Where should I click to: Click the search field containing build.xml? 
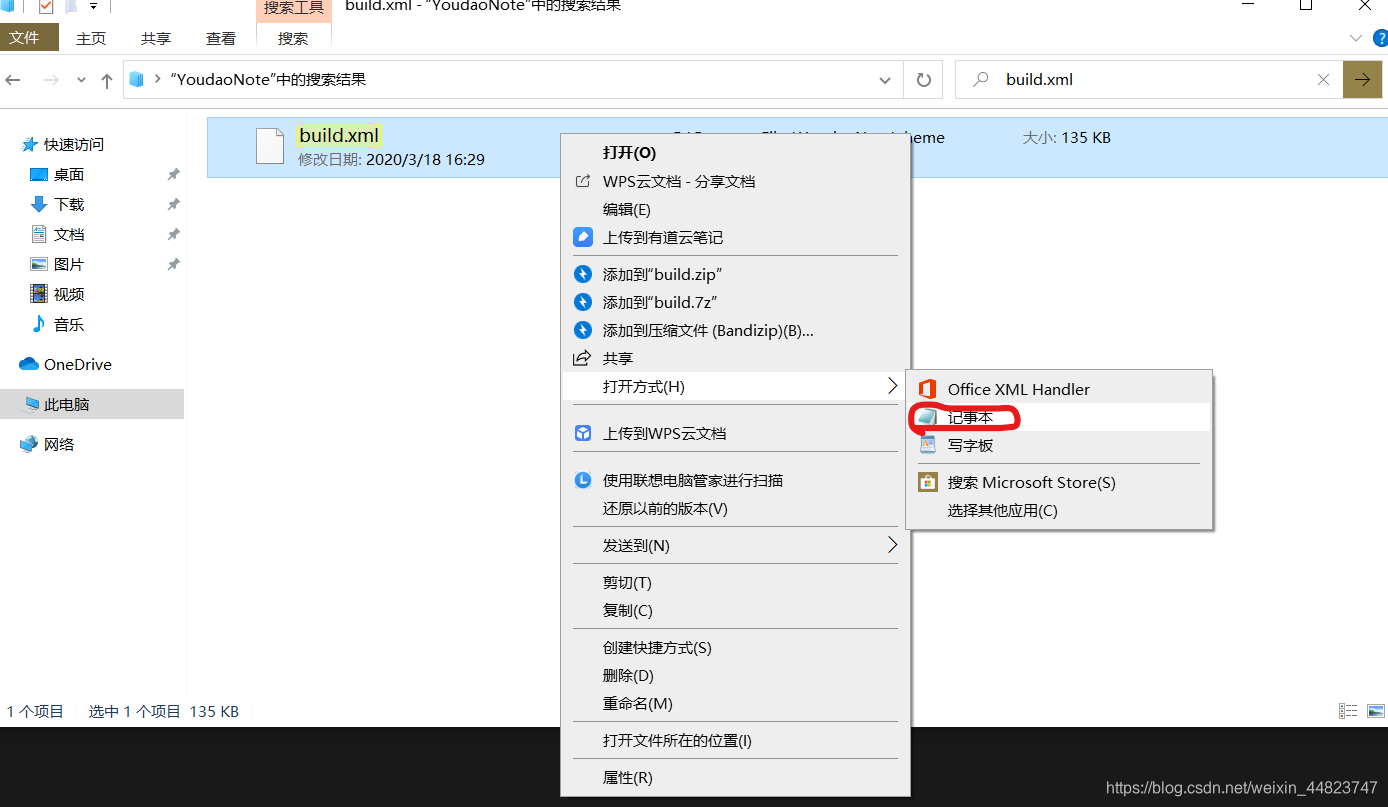(x=1150, y=80)
